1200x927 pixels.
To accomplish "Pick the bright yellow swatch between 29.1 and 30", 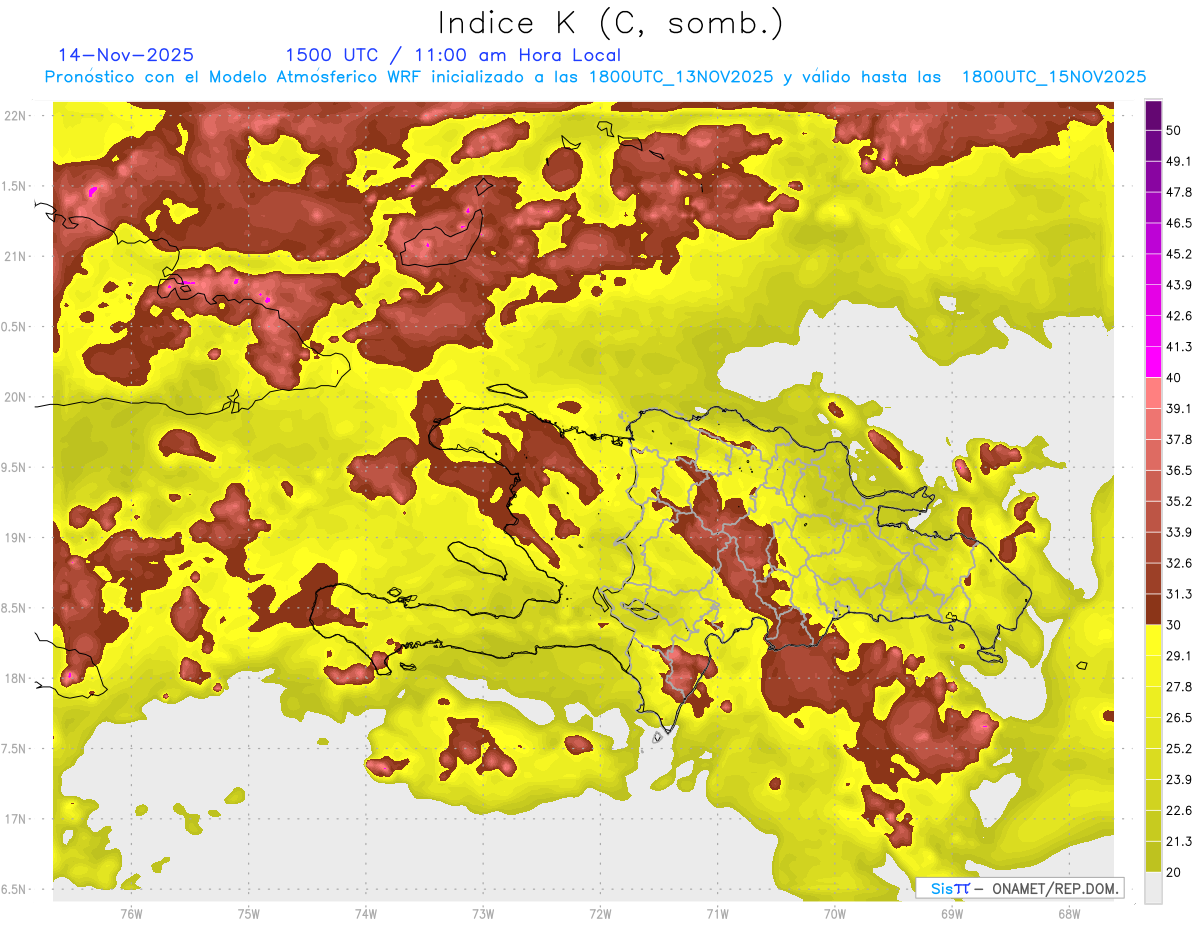I will coord(1153,640).
